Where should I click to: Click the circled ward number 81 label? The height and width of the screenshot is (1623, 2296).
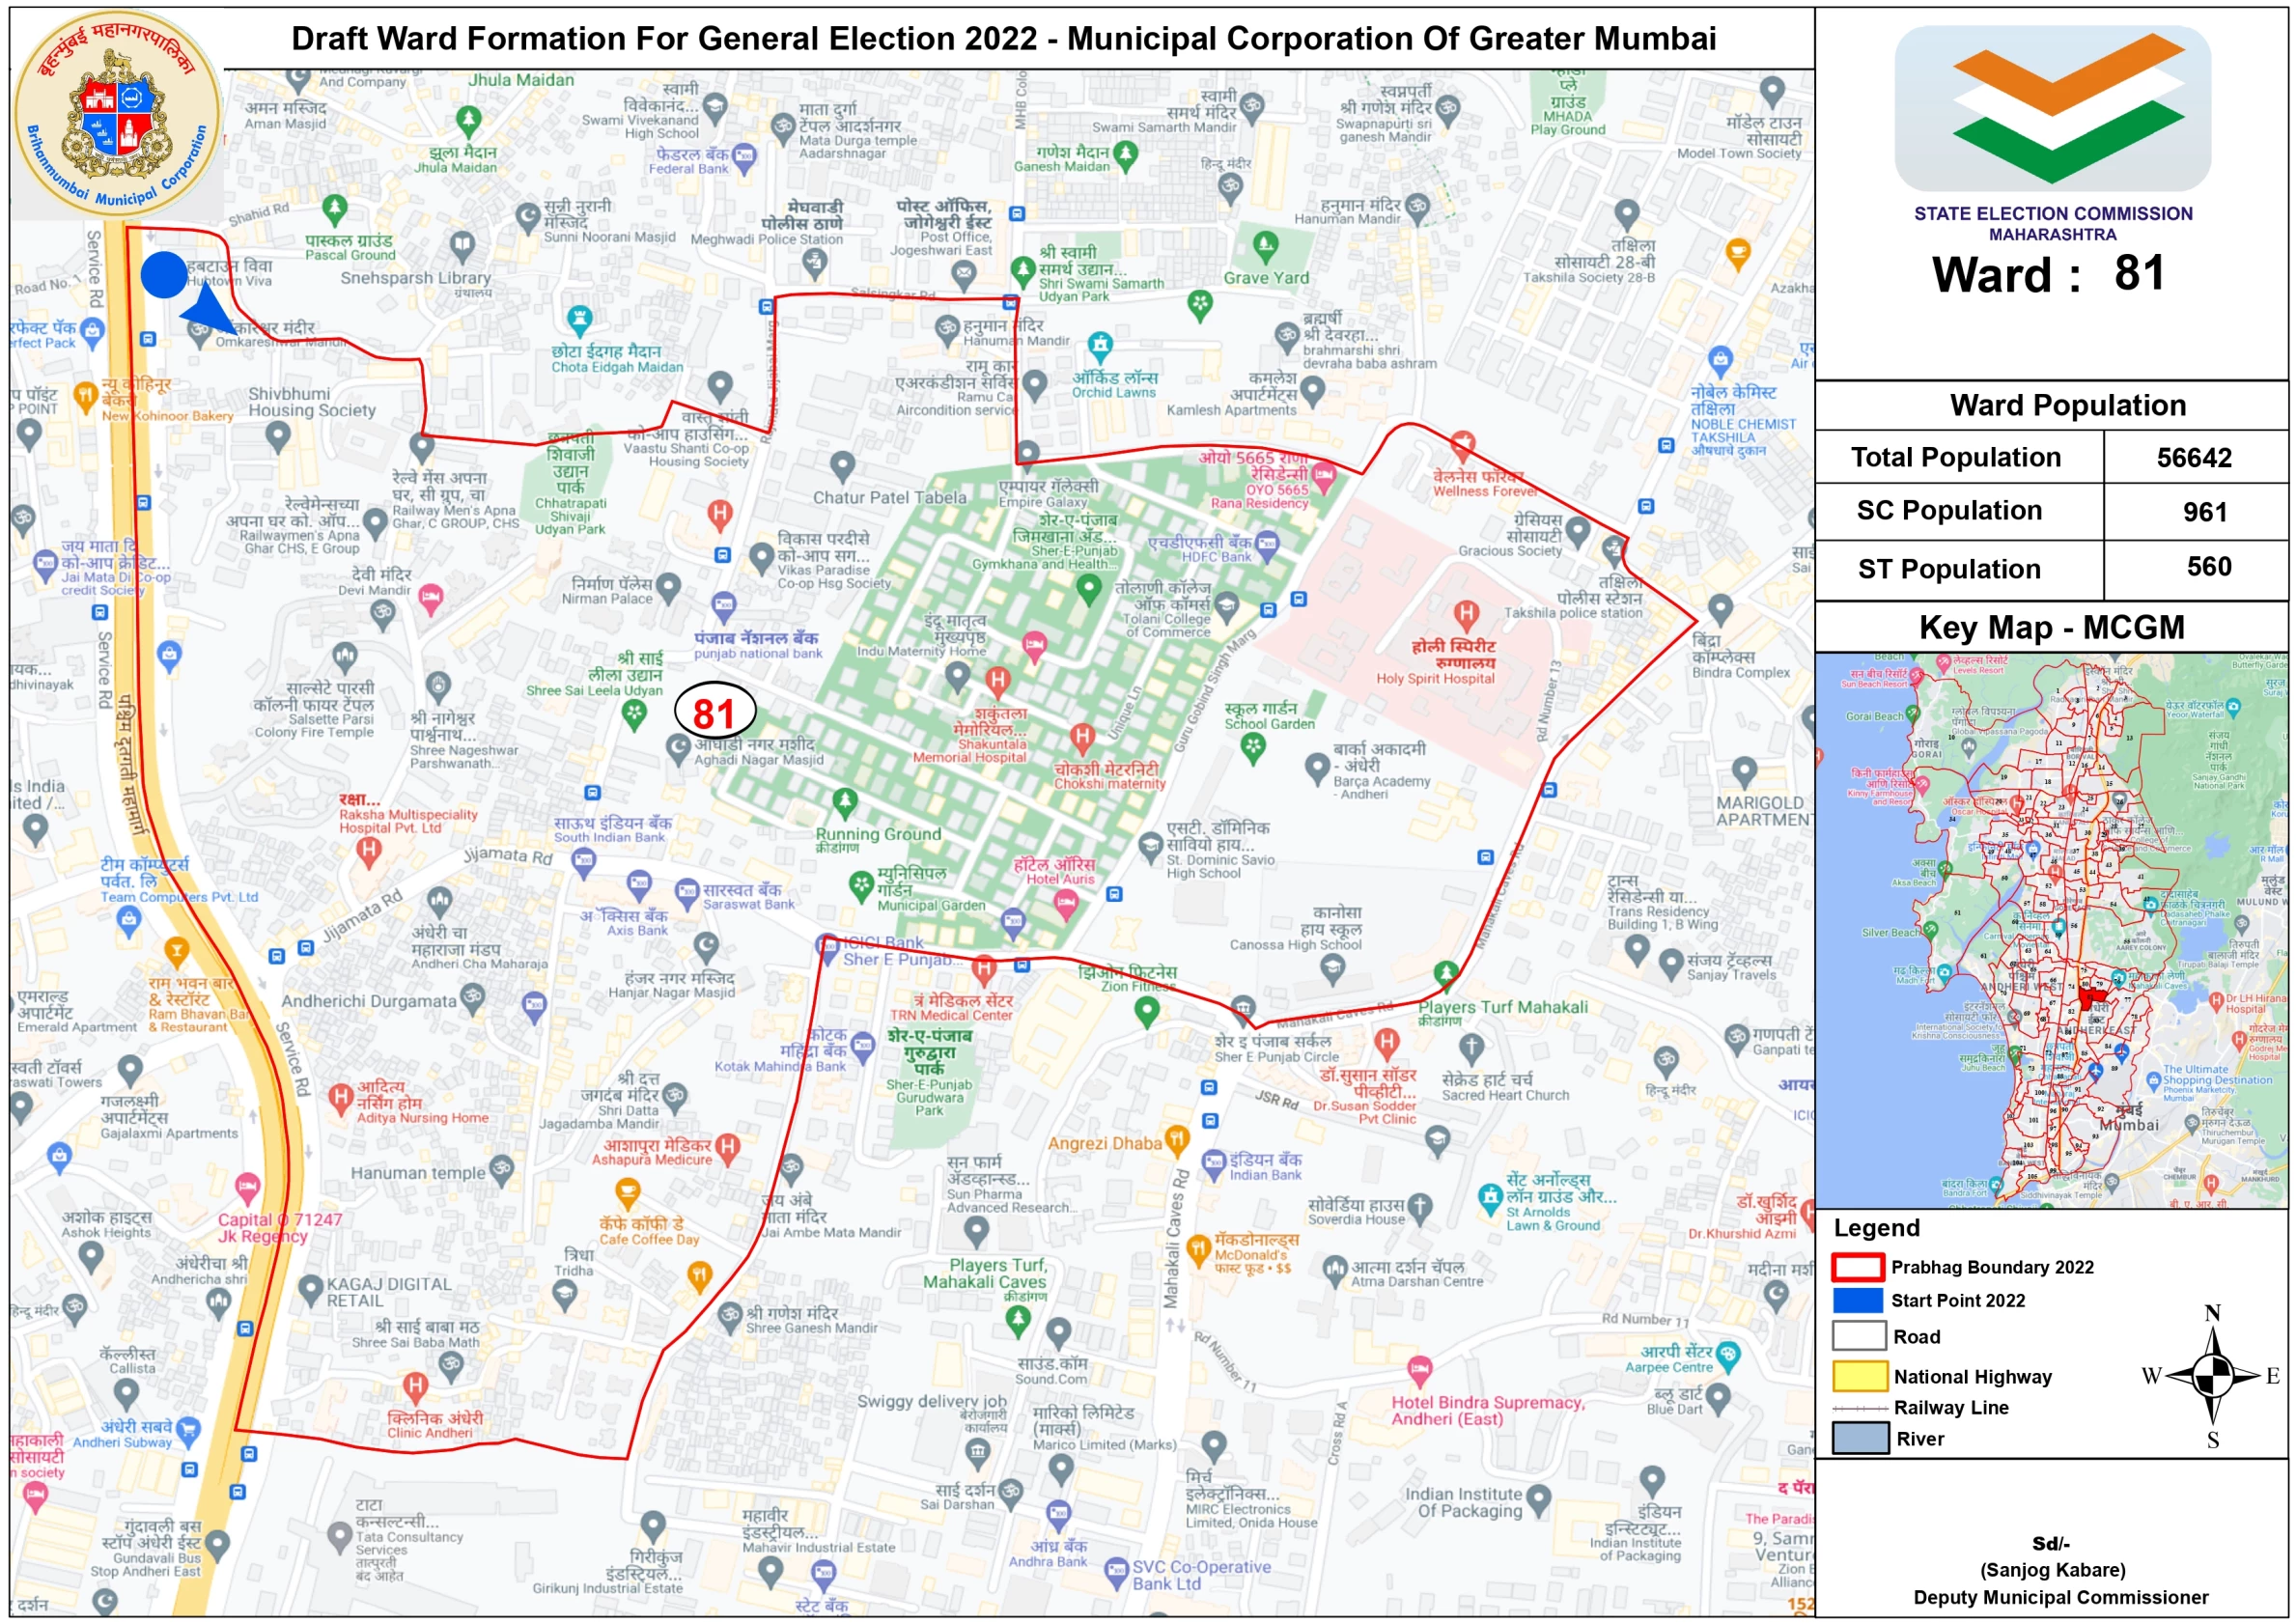click(x=714, y=712)
